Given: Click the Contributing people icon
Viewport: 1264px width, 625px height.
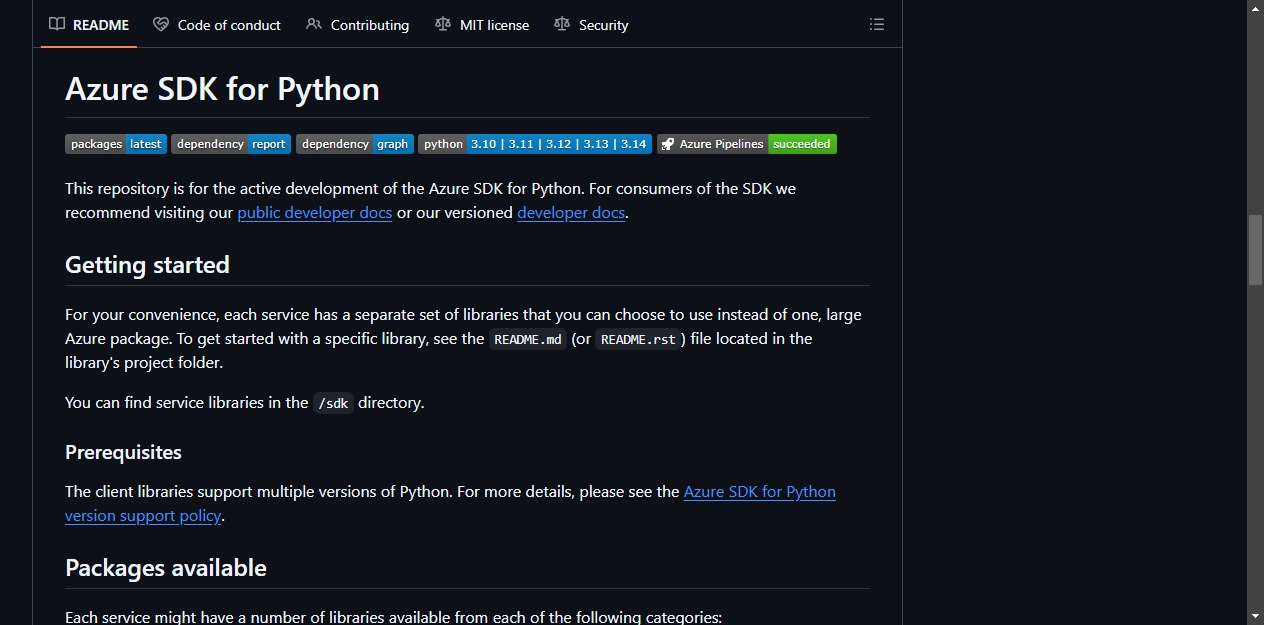Looking at the screenshot, I should 314,25.
